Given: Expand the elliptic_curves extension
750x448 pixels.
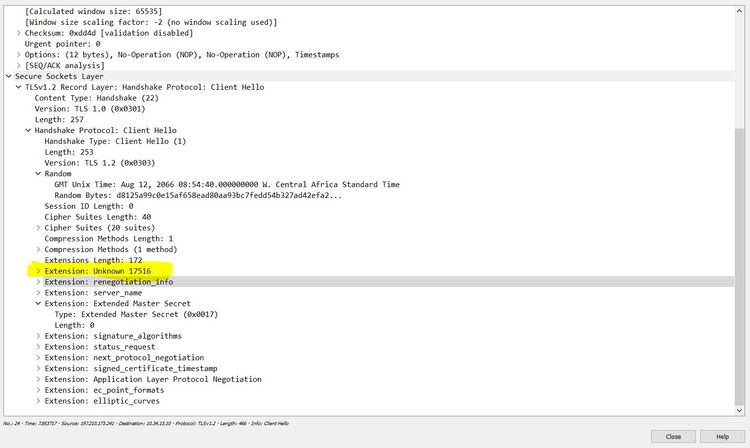Looking at the screenshot, I should 38,401.
